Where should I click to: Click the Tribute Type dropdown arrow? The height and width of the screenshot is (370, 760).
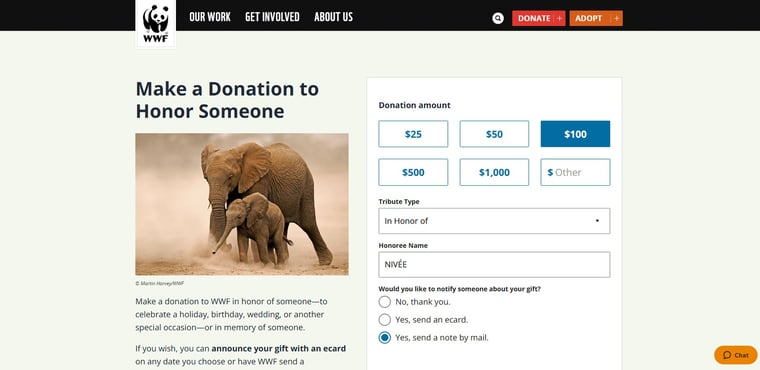pos(597,221)
